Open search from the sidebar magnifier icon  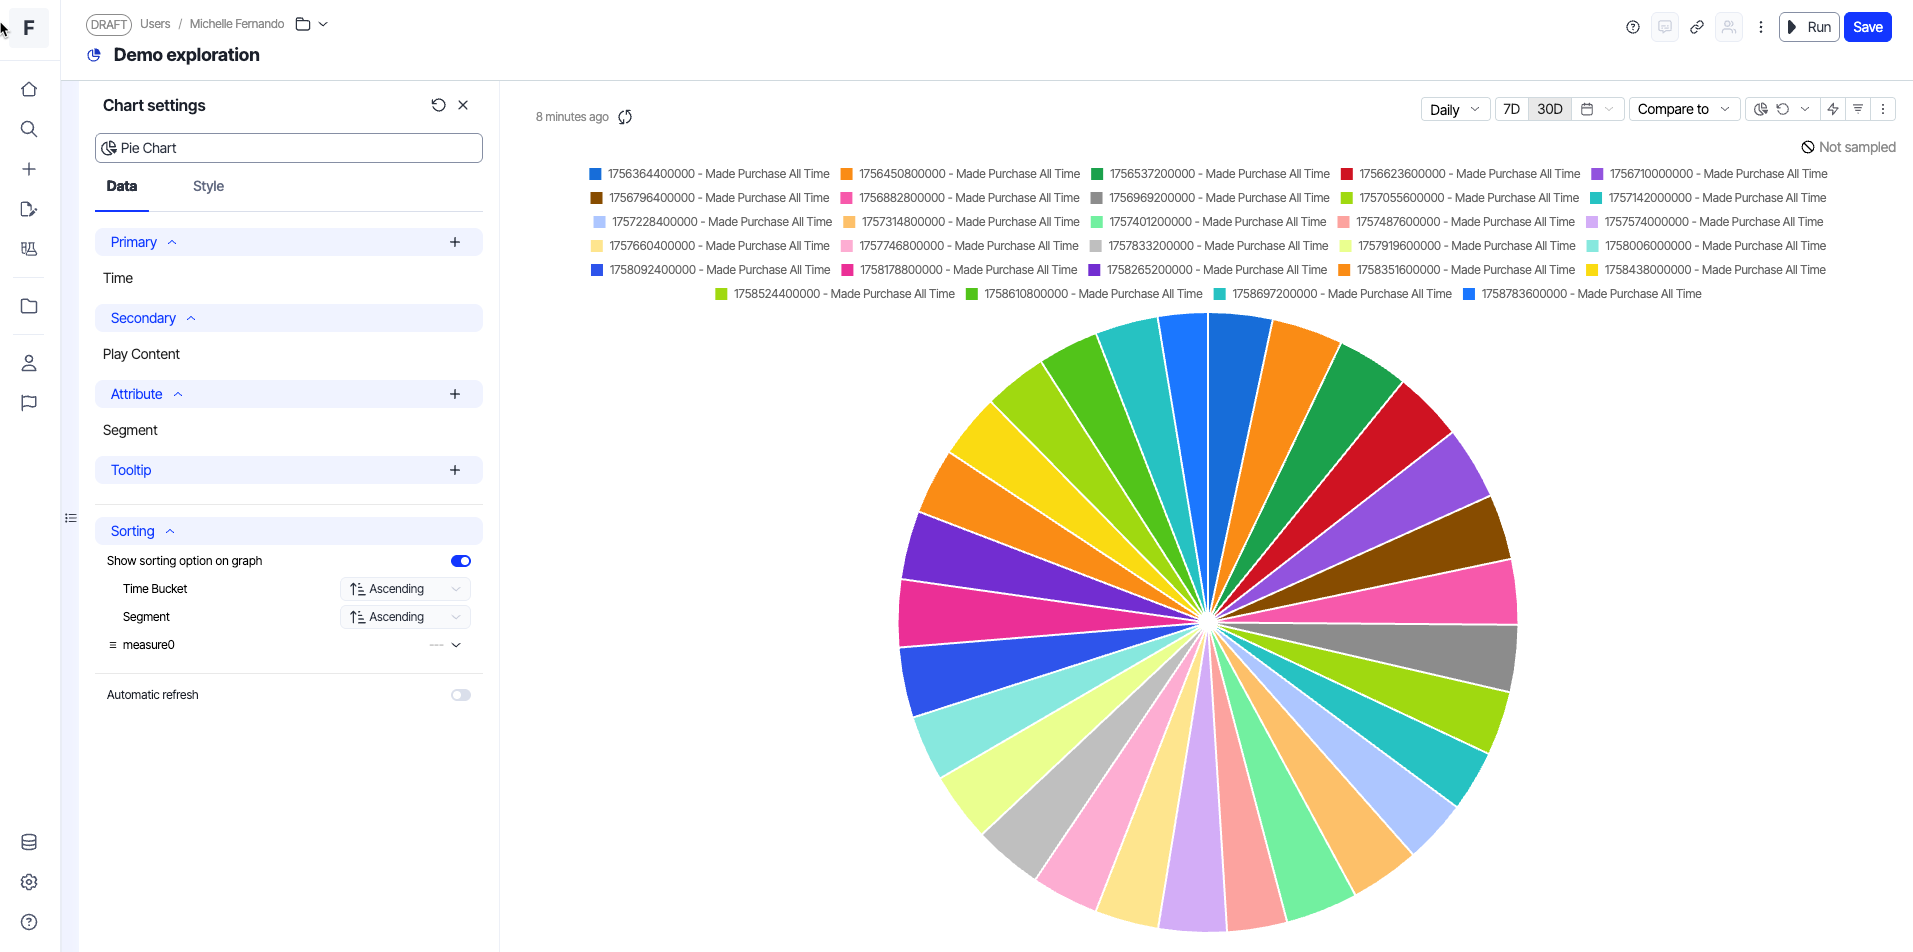point(29,129)
